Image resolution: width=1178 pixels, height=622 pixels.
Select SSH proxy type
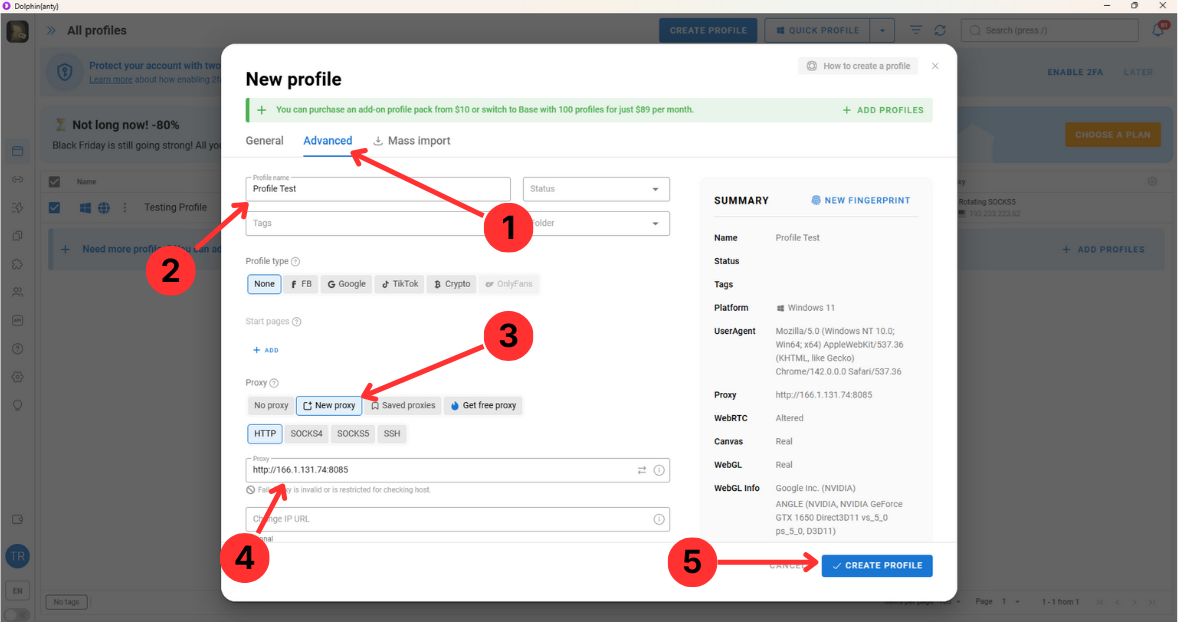pyautogui.click(x=392, y=433)
